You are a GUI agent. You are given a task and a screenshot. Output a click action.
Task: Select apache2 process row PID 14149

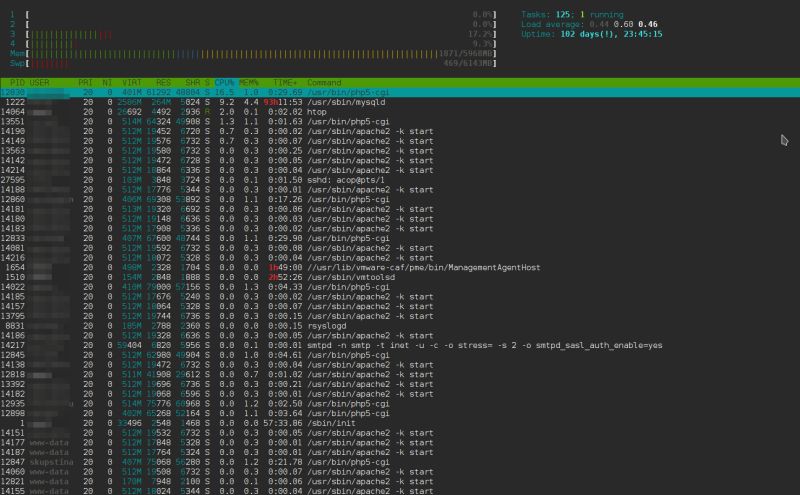[x=400, y=141]
